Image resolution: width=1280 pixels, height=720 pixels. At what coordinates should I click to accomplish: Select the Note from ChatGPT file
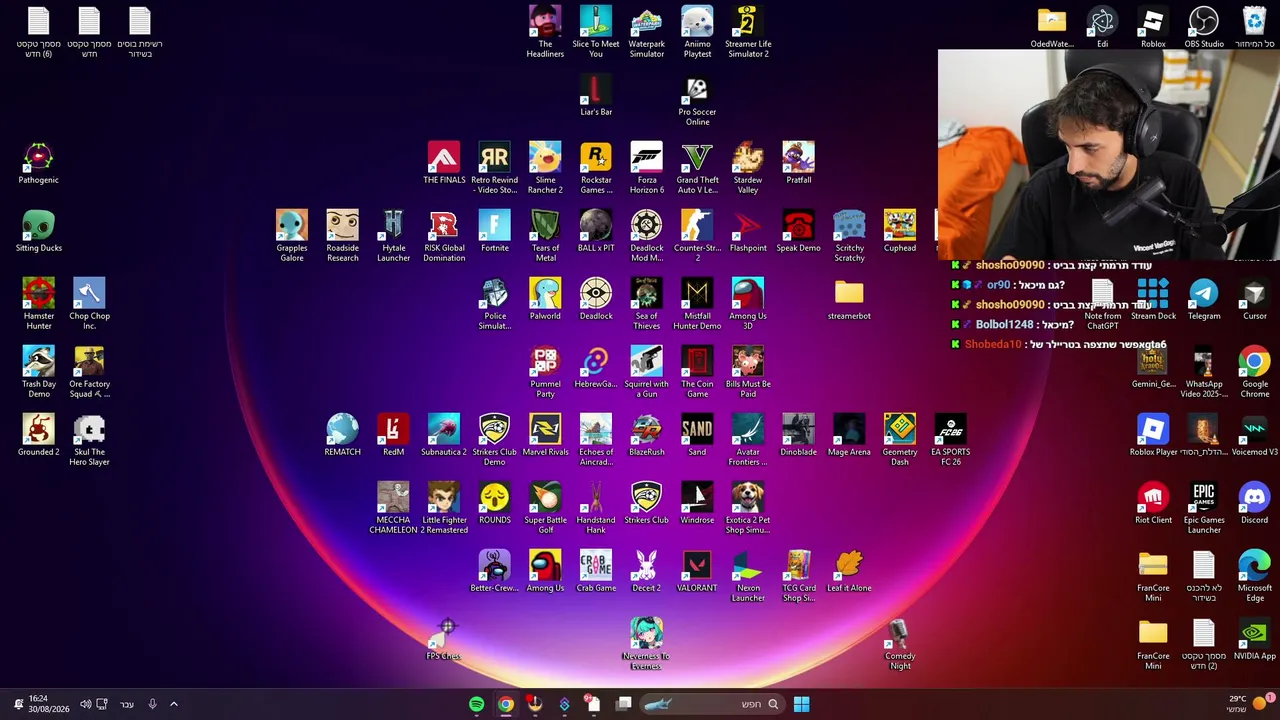tap(1102, 304)
